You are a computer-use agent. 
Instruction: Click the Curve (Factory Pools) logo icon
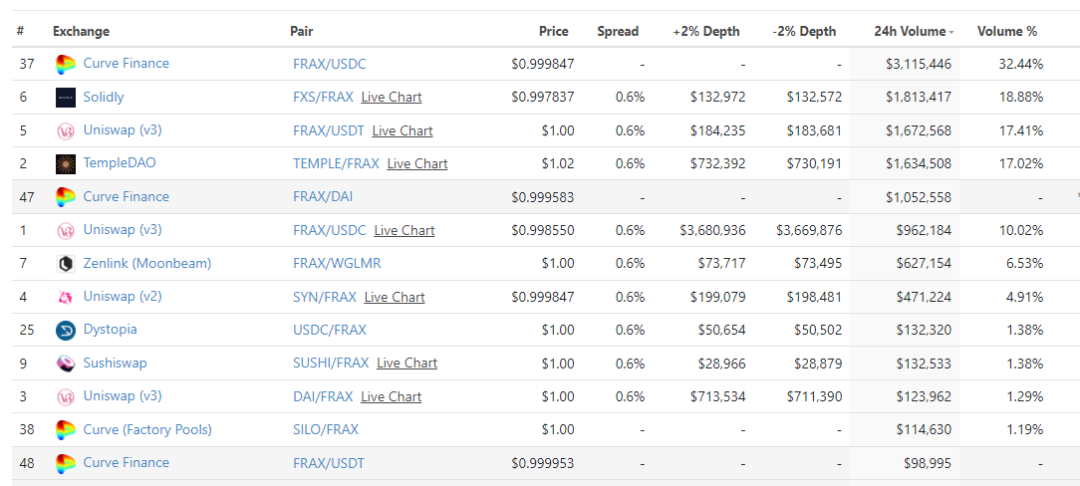65,430
